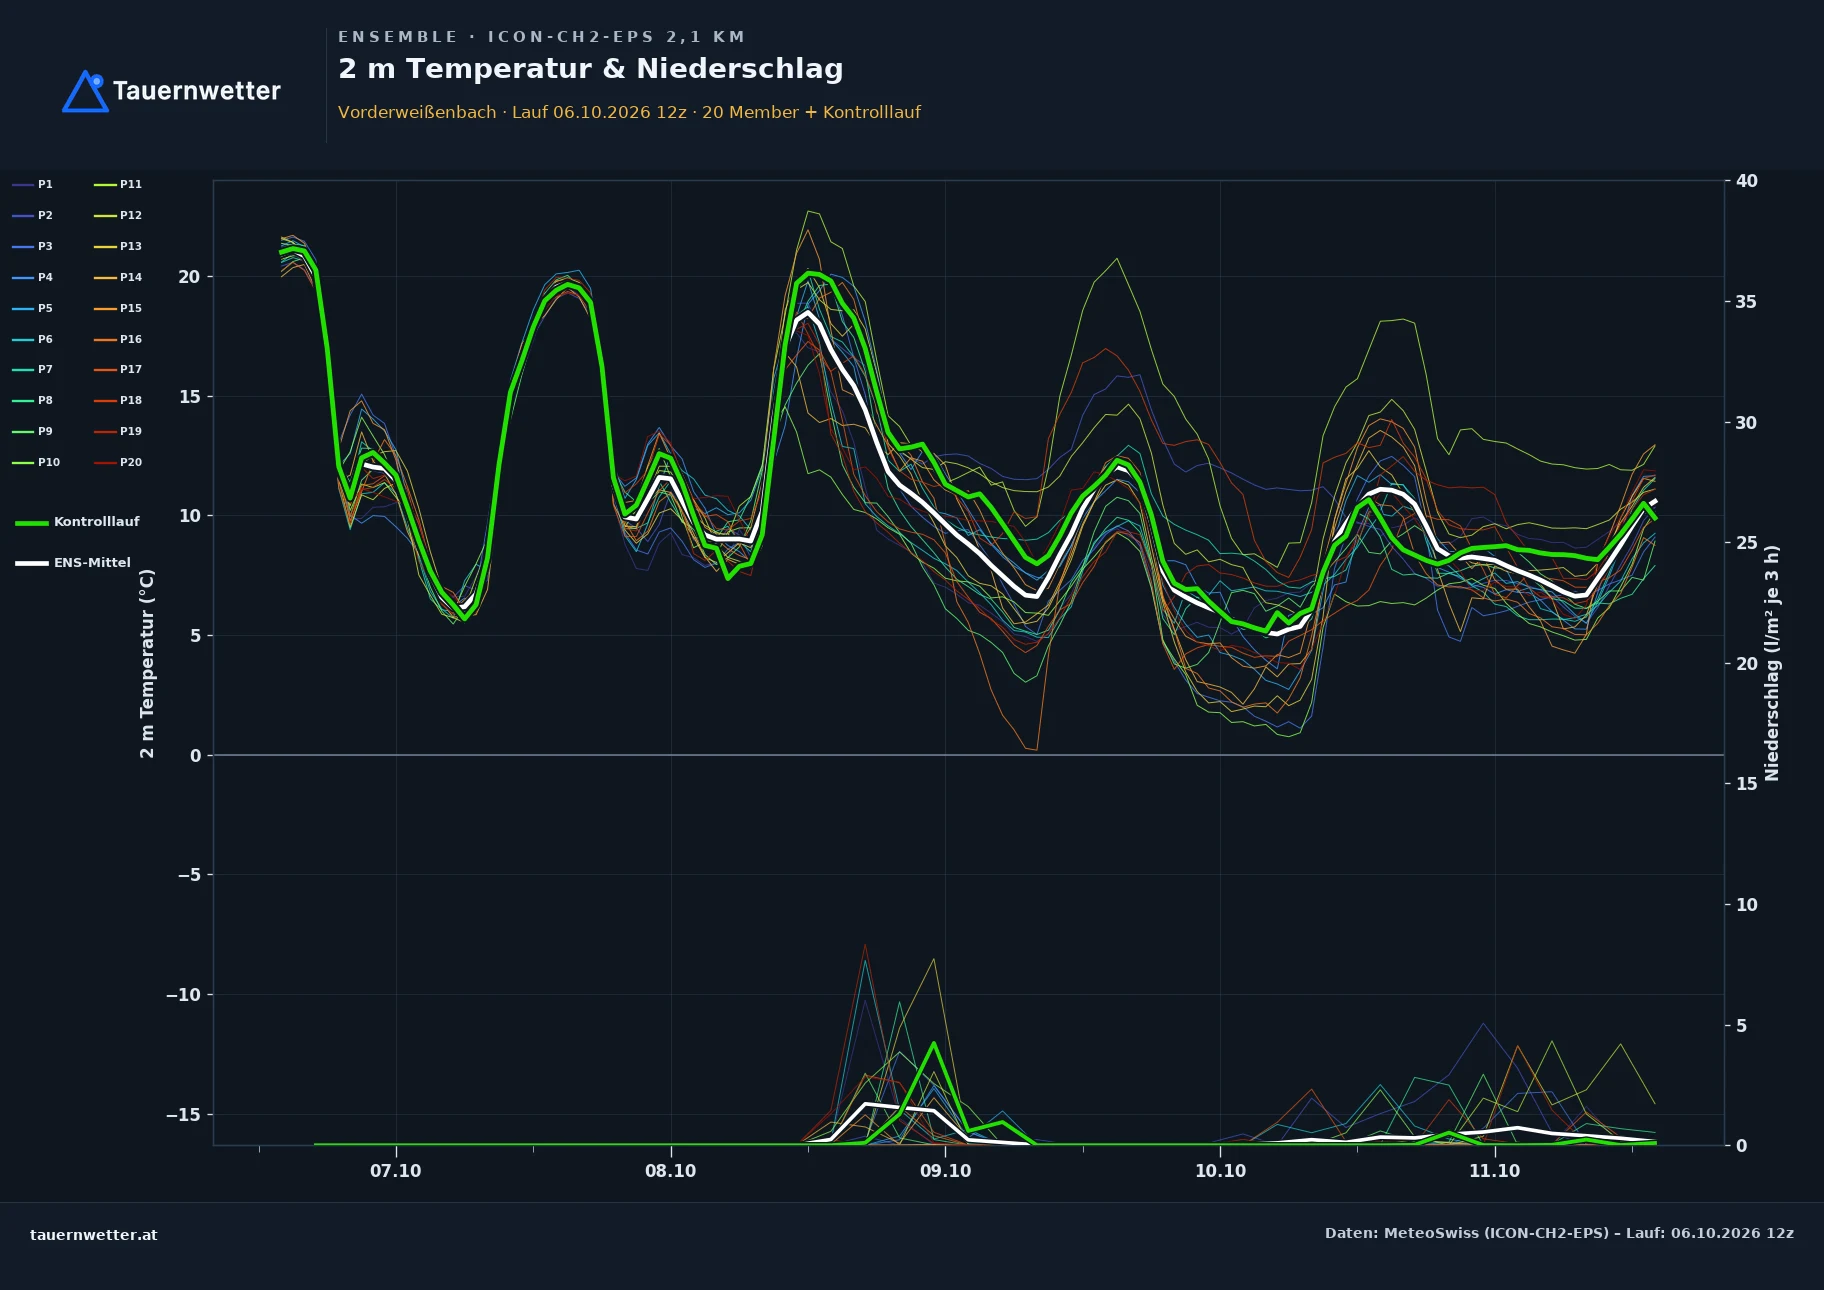
Task: Click the 'Niederschlag (l/m² je 3 h)' axis title
Action: (1772, 663)
